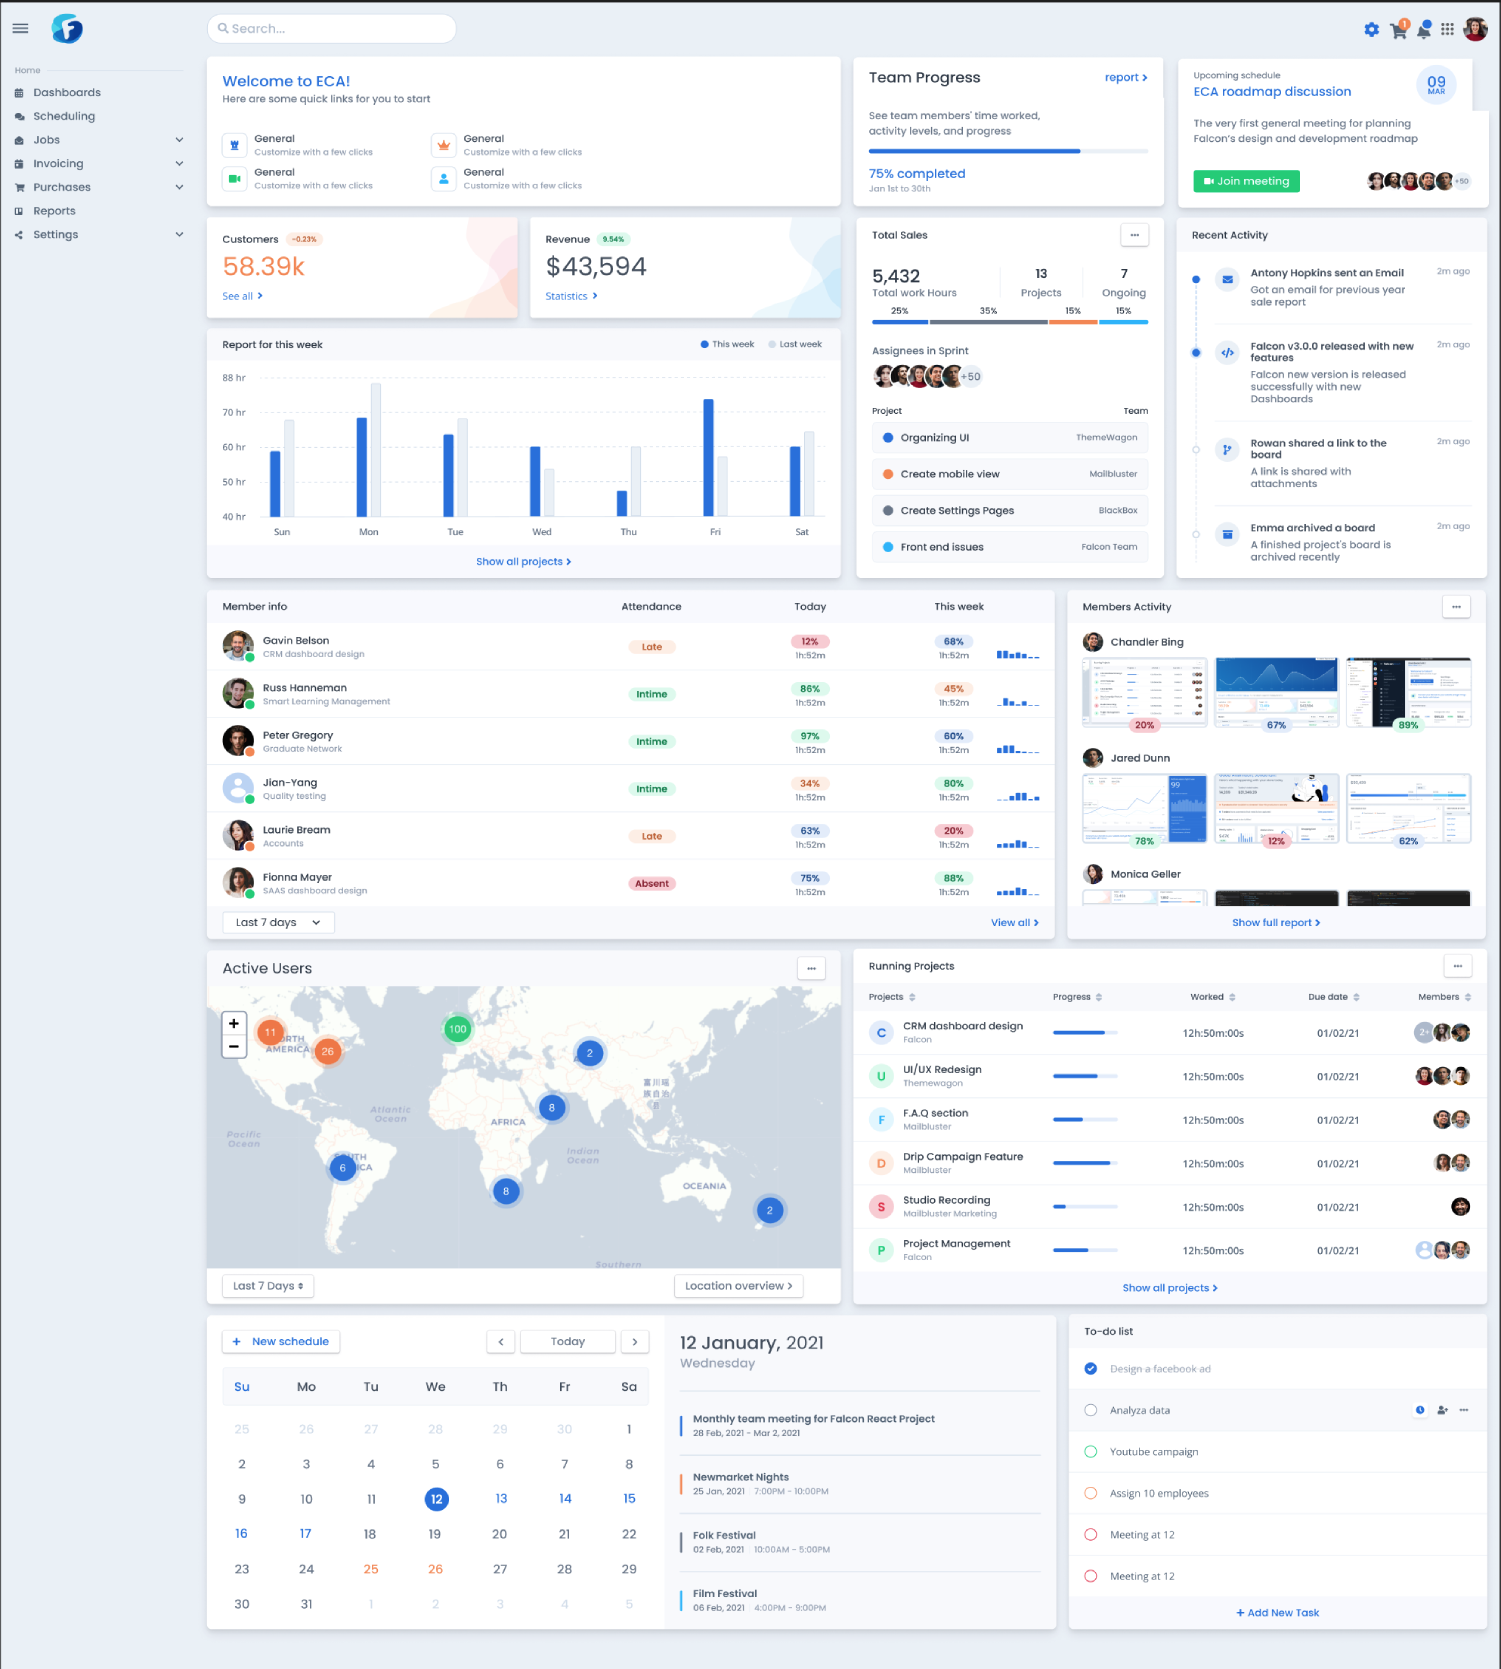Open the Last 7 days dropdown in Member info
This screenshot has width=1501, height=1669.
tap(278, 923)
